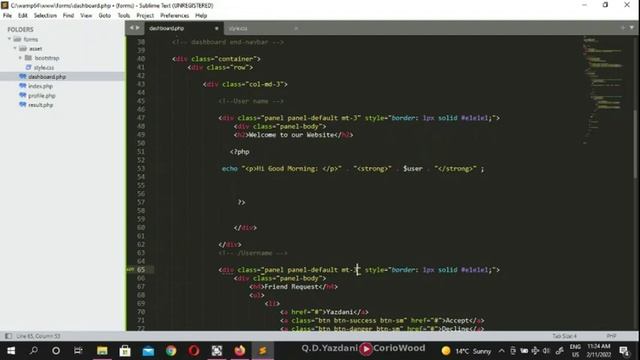This screenshot has width=640, height=360.
Task: Click the network tray icon
Action: click(x=535, y=351)
